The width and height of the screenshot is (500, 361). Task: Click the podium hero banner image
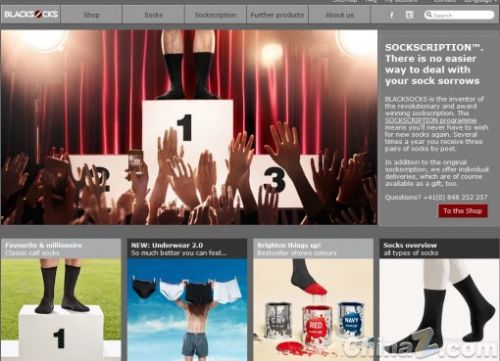(x=189, y=127)
